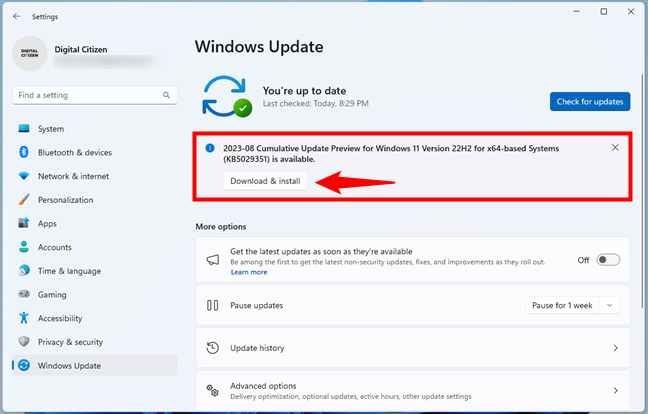This screenshot has height=414, width=648.
Task: Open Digital Citizen account profile picture
Action: click(29, 53)
